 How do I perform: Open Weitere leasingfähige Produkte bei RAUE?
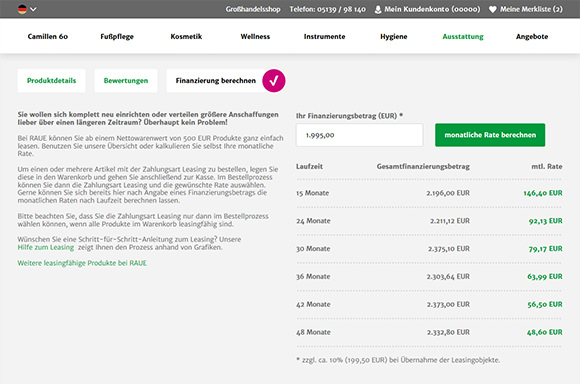82,263
